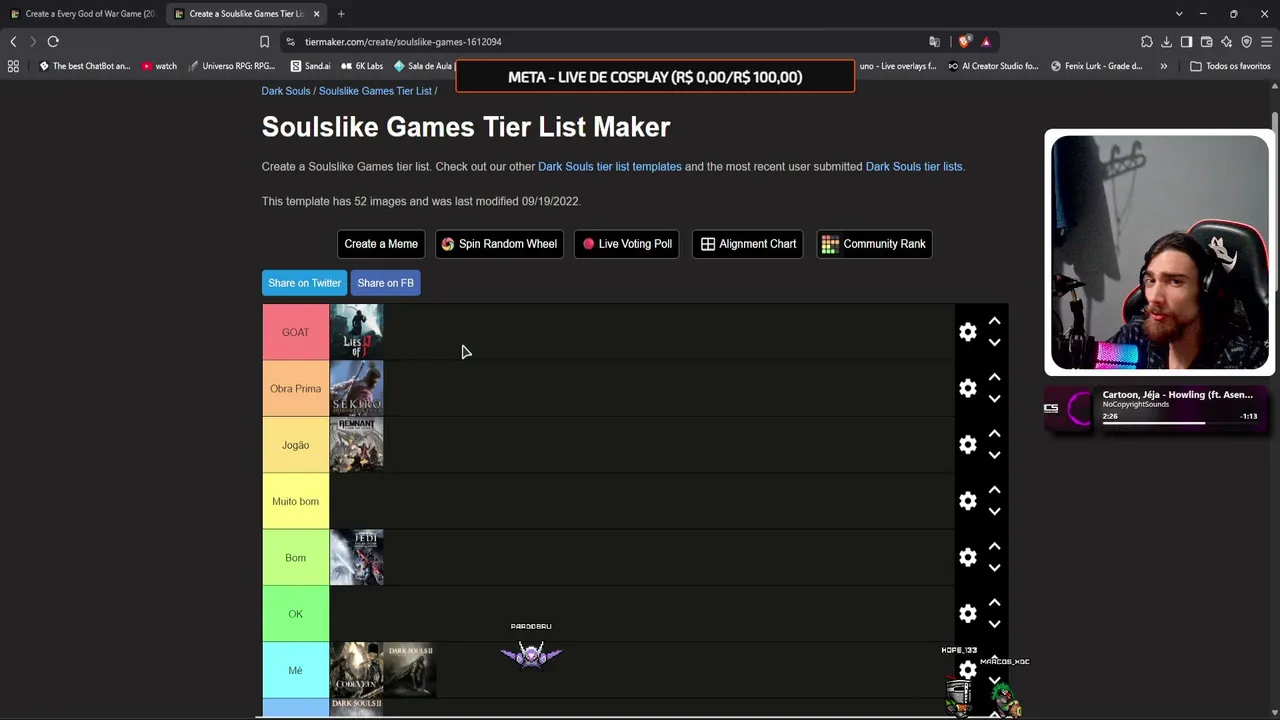Follow Dark Souls tier list templates link
The width and height of the screenshot is (1280, 720).
(610, 167)
